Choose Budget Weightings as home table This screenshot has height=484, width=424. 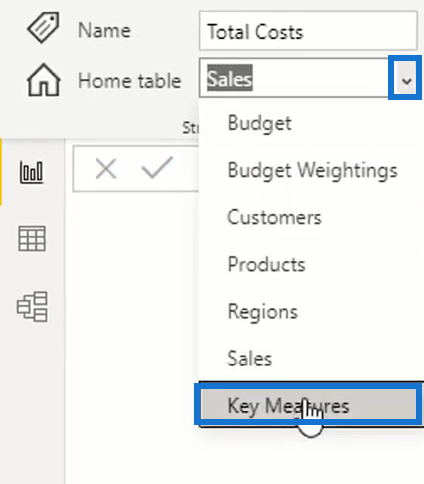coord(311,170)
